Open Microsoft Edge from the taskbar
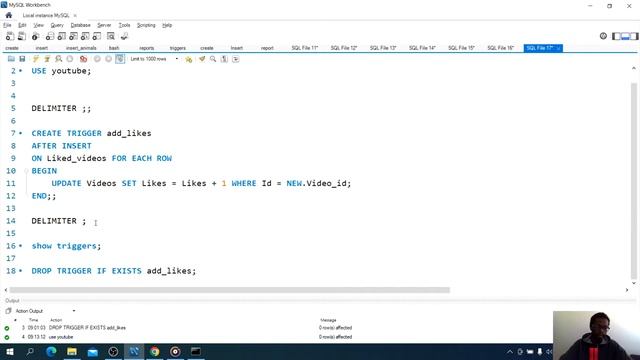The image size is (640, 360). click(x=51, y=351)
